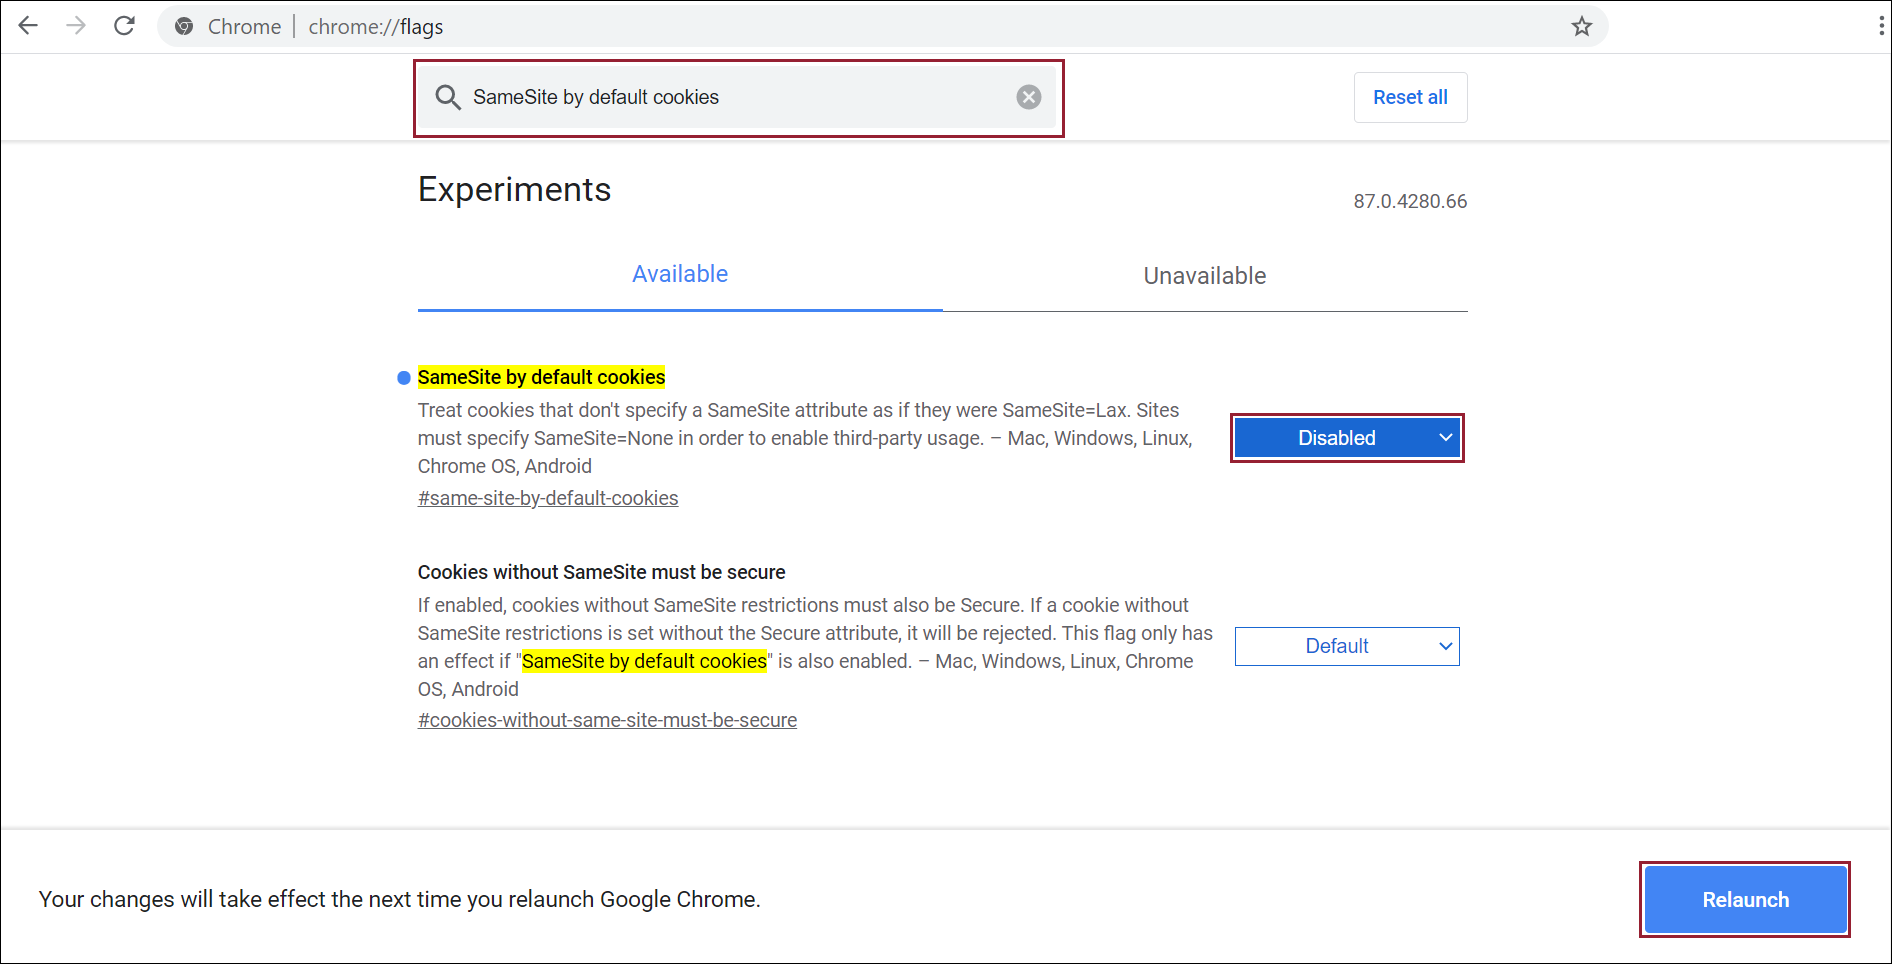Viewport: 1892px width, 964px height.
Task: Click the browser back arrow
Action: pyautogui.click(x=28, y=26)
